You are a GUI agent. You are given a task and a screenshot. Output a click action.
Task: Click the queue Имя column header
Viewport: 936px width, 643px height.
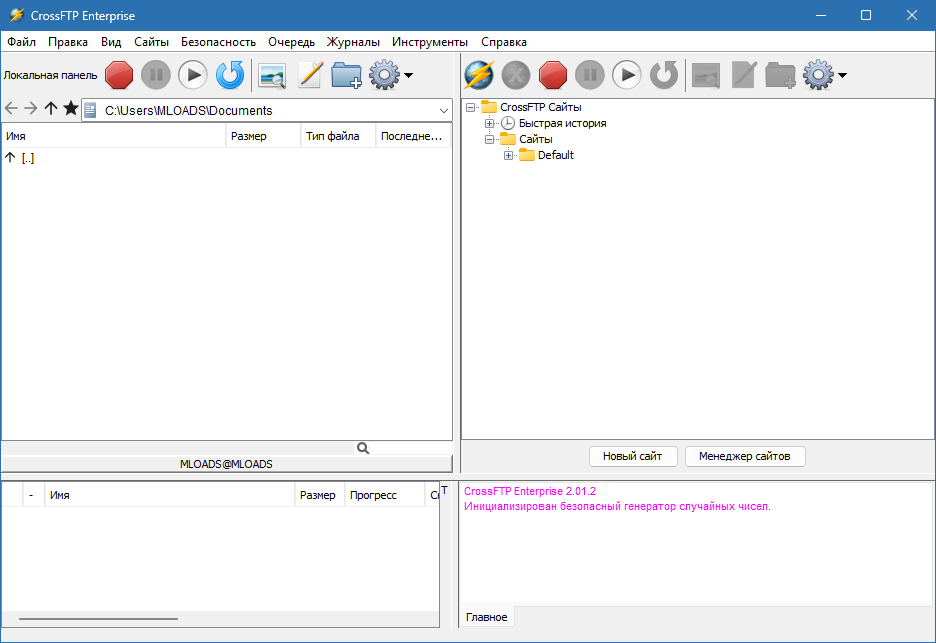[170, 495]
